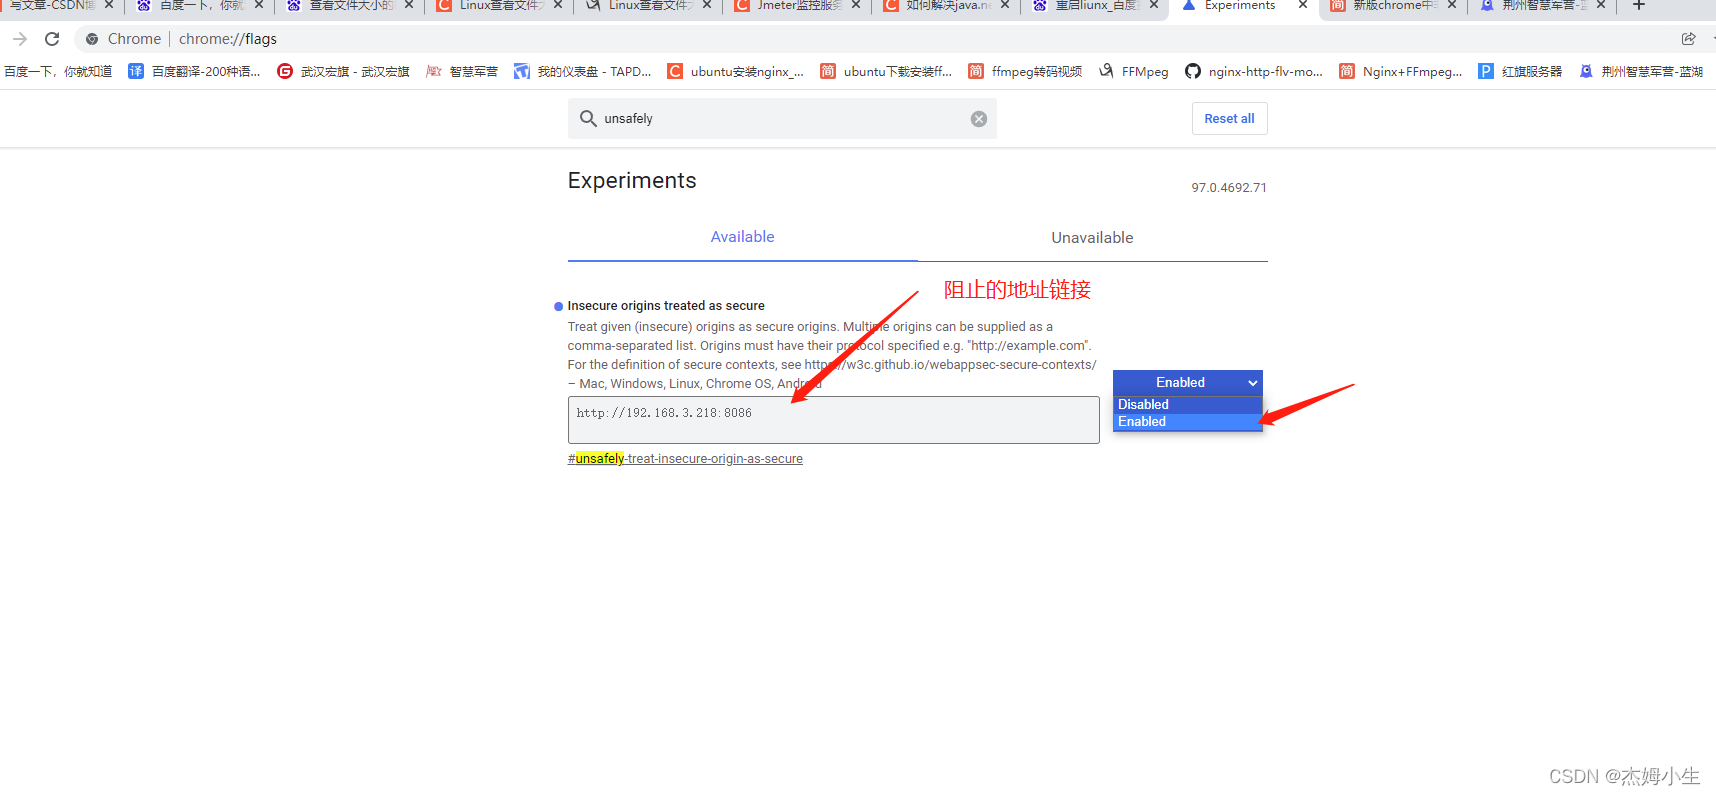Reload the chrome://flags page
The height and width of the screenshot is (795, 1716).
52,39
